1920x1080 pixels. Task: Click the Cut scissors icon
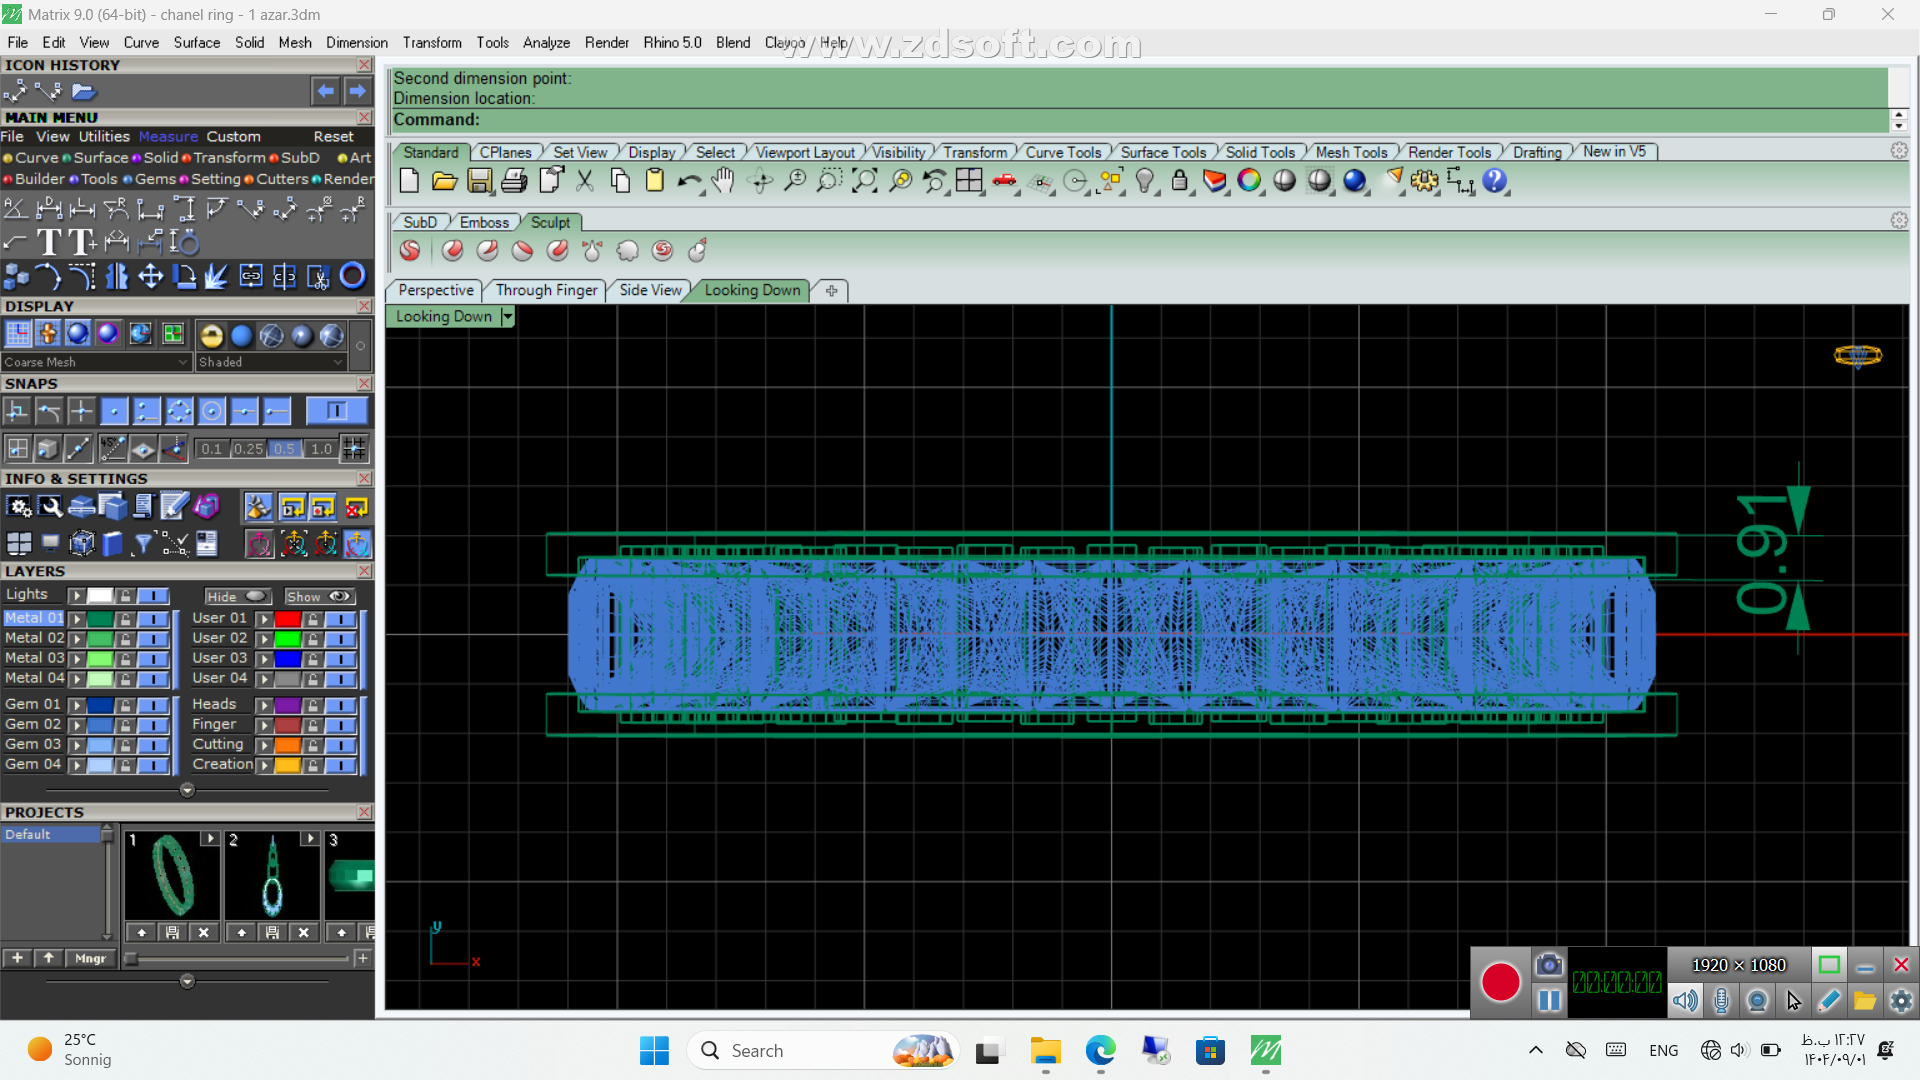585,181
